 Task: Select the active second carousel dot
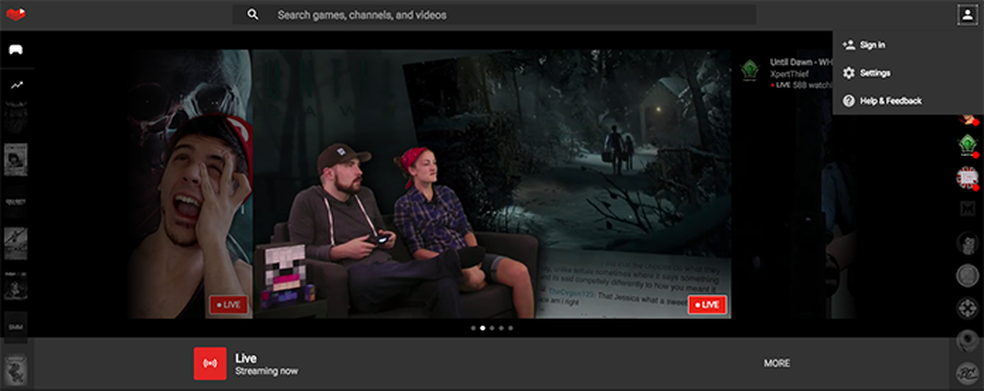[483, 328]
